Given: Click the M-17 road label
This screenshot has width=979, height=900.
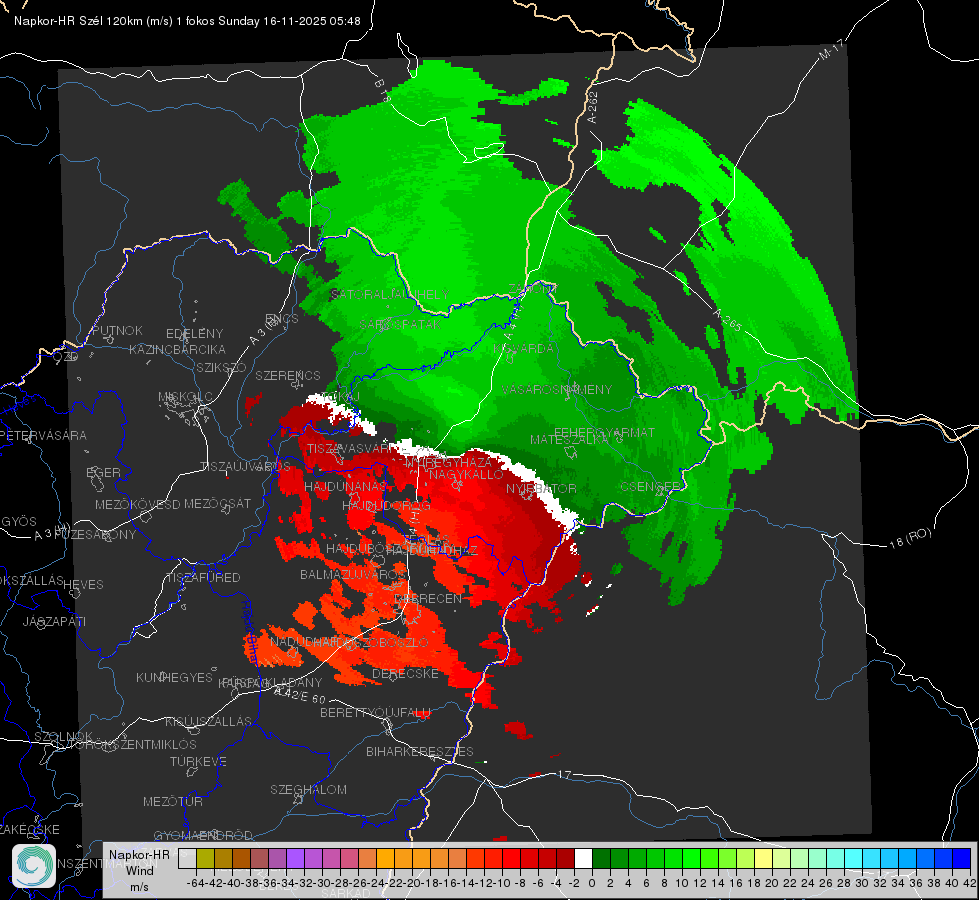Looking at the screenshot, I should coord(831,50).
